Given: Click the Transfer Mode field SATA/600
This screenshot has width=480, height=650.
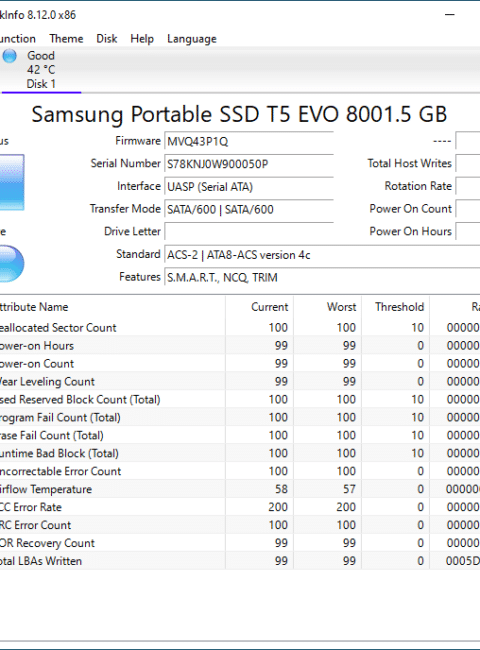Looking at the screenshot, I should pos(249,209).
